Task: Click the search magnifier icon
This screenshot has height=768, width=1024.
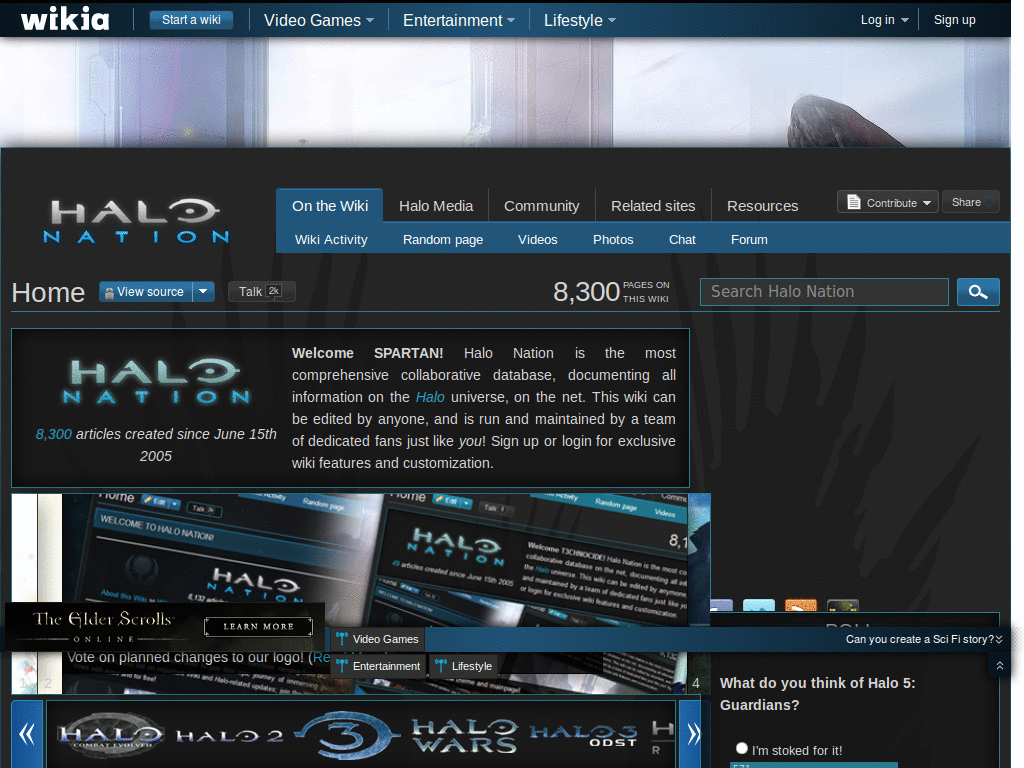Action: point(978,292)
